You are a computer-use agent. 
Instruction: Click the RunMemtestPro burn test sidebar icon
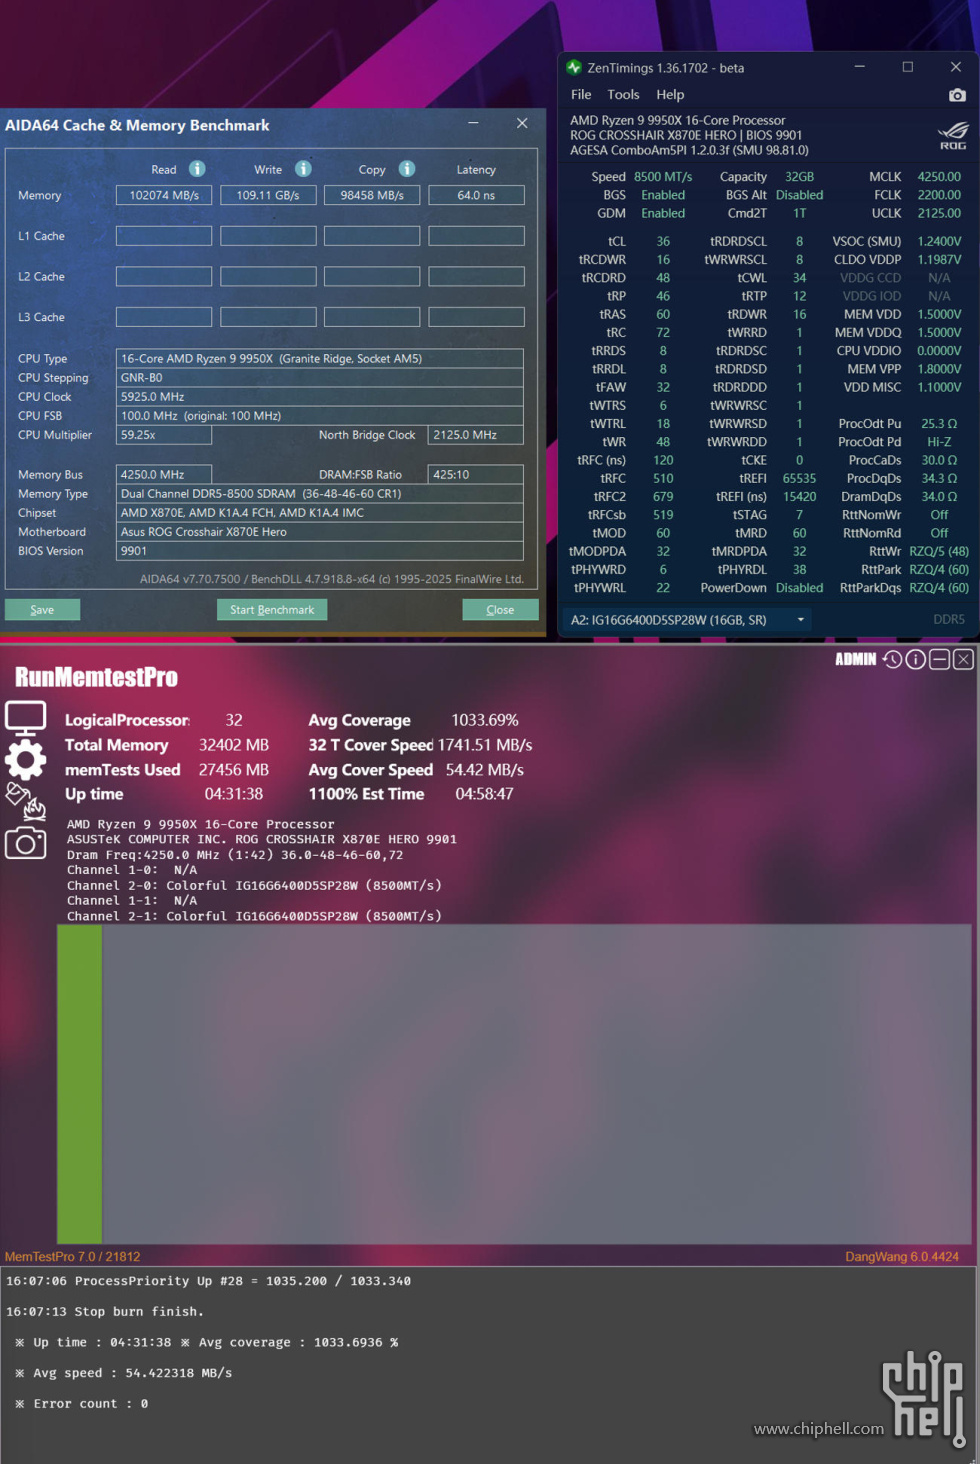[25, 801]
